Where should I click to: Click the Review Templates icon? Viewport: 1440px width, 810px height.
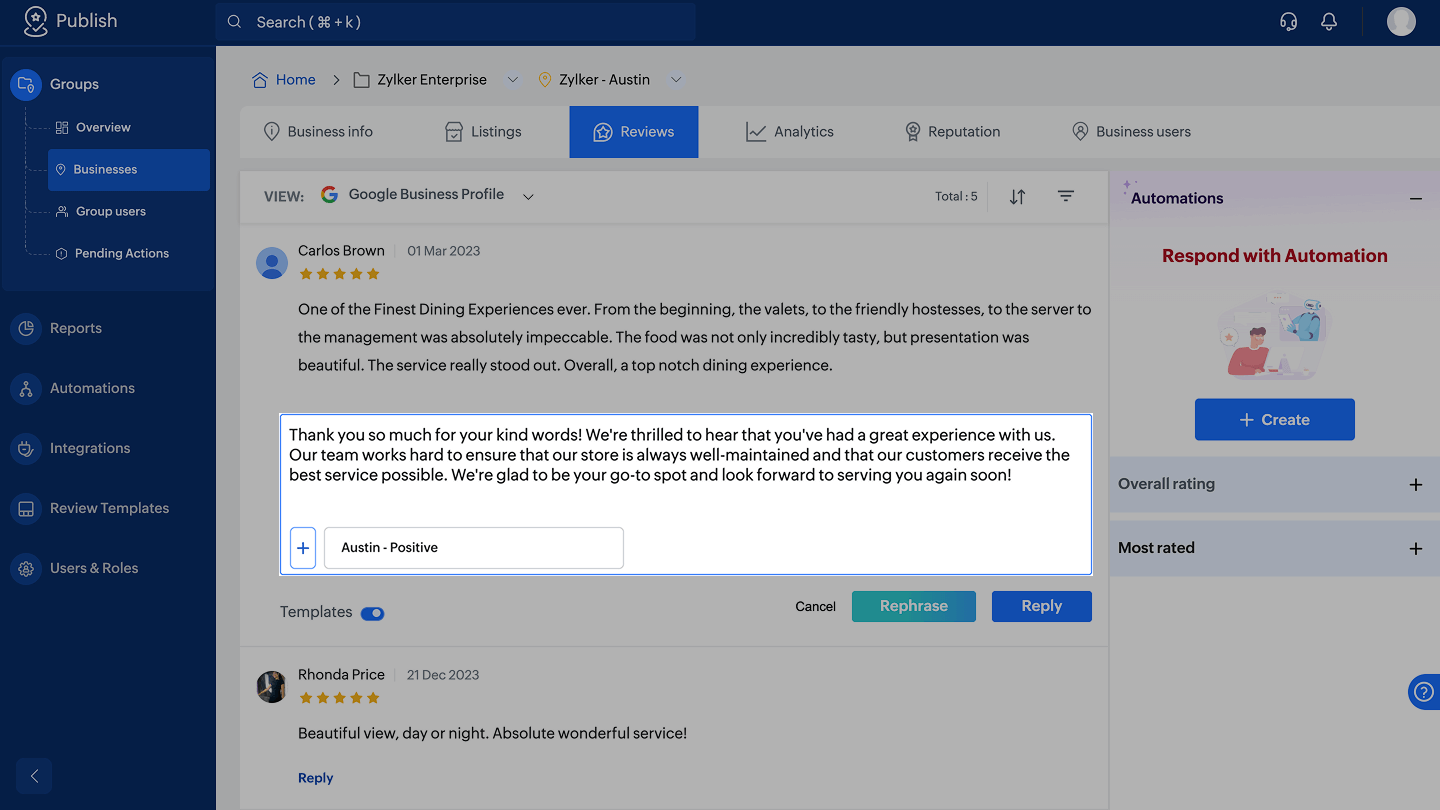(26, 508)
